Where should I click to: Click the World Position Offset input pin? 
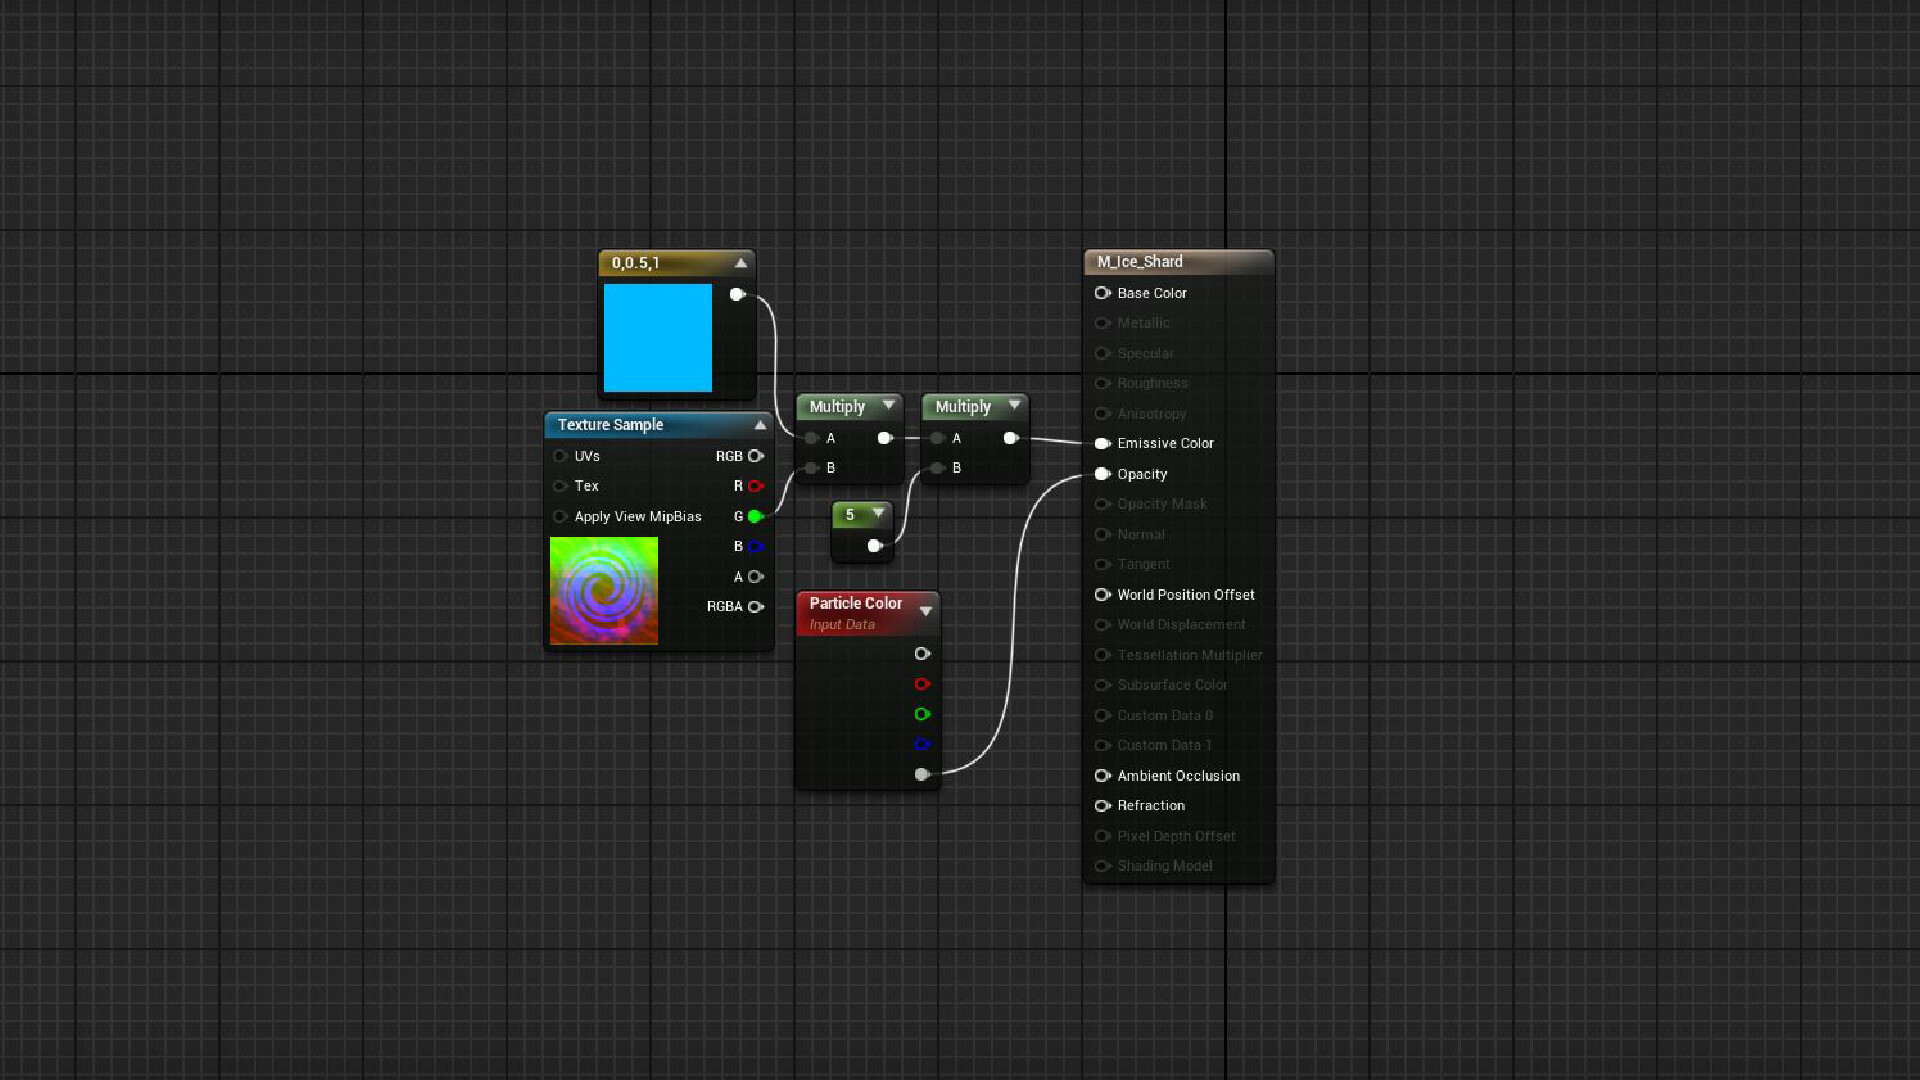(x=1102, y=594)
